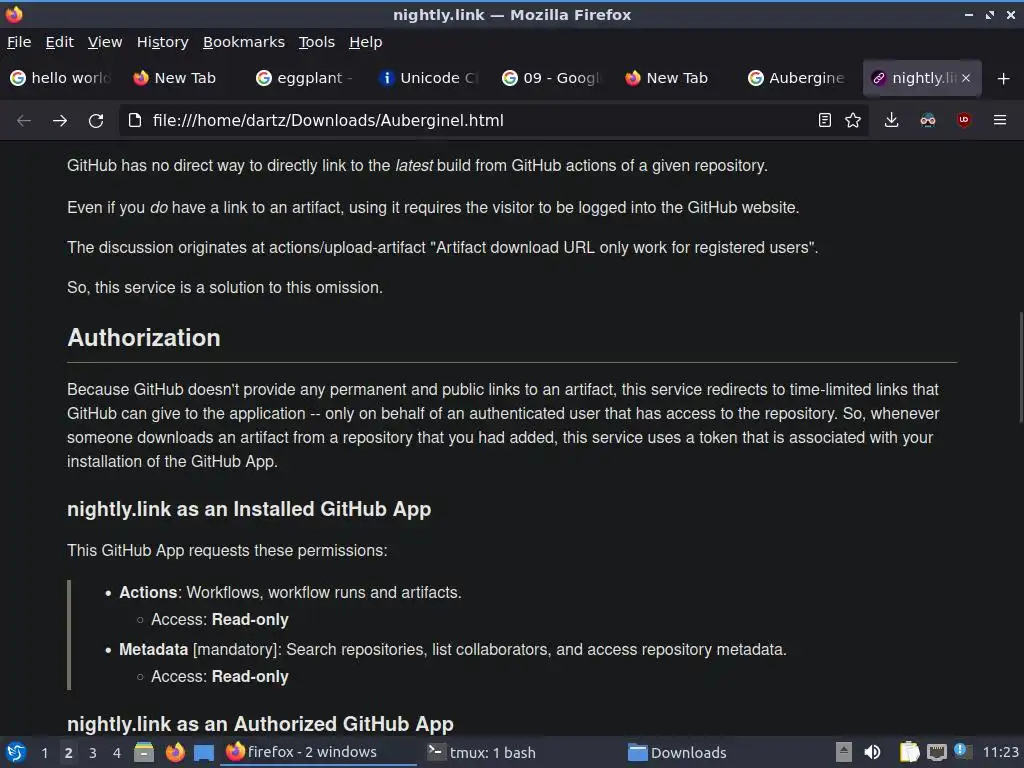Click 'This GitHub App requests these permissions:' text
This screenshot has width=1024, height=768.
[227, 551]
